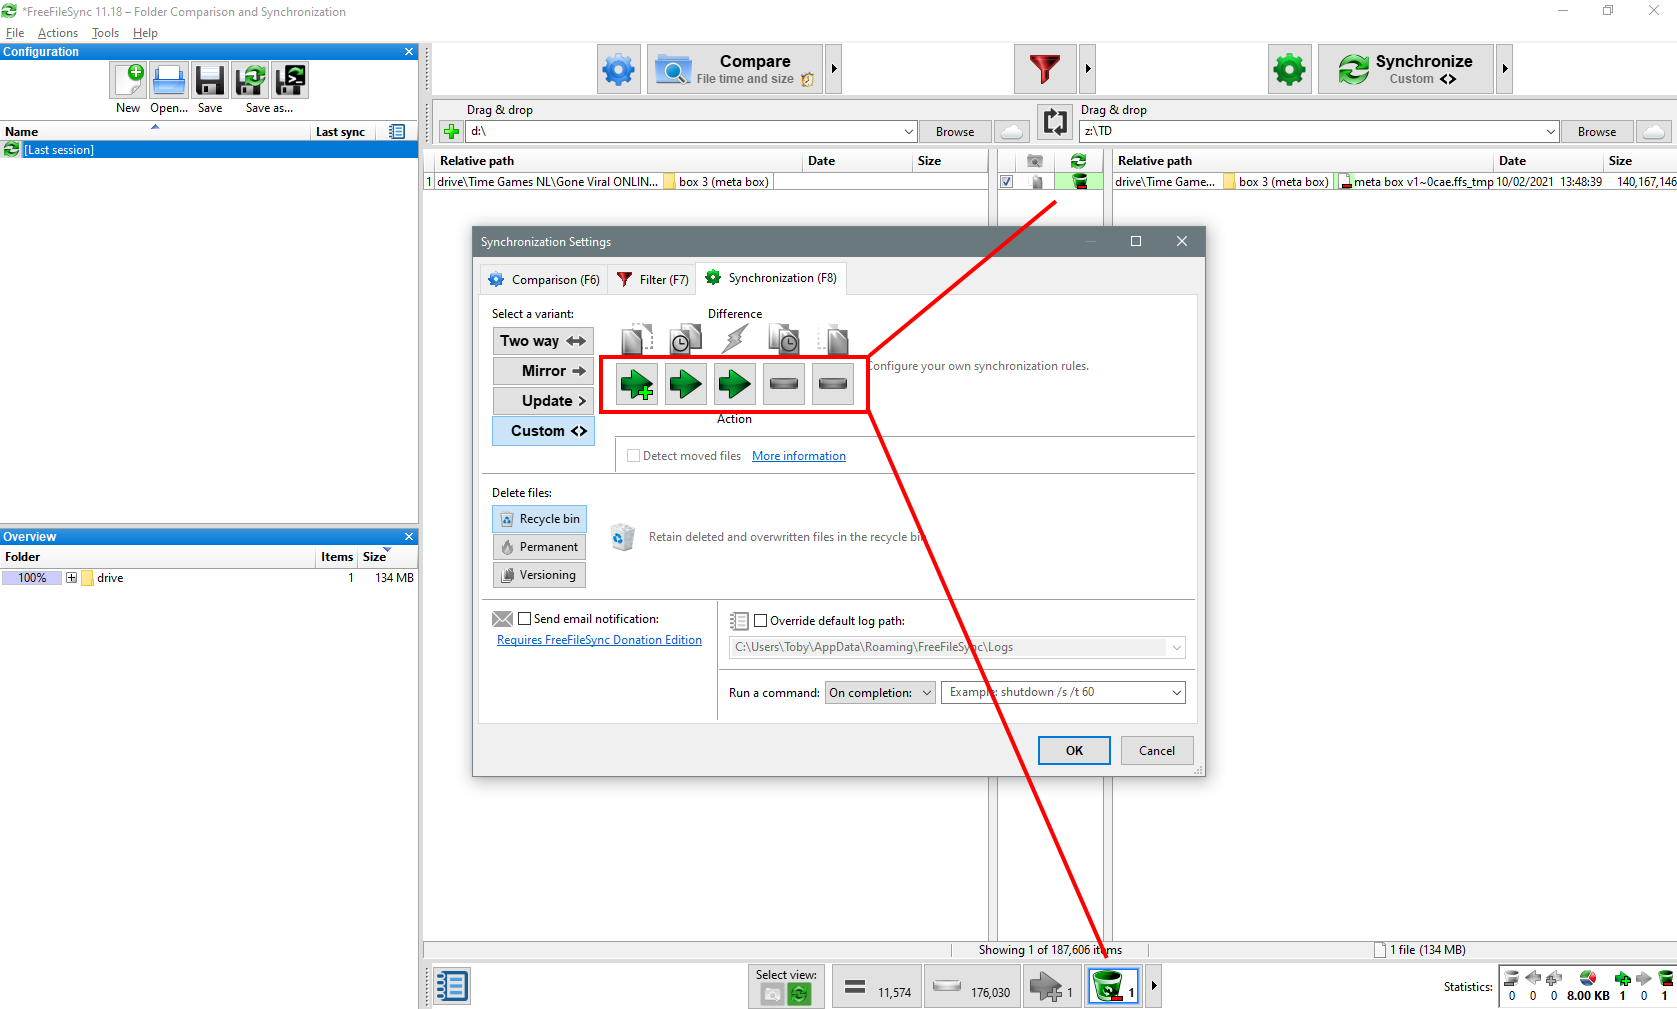Viewport: 1677px width, 1009px height.
Task: Set action for conflict items
Action: [734, 384]
